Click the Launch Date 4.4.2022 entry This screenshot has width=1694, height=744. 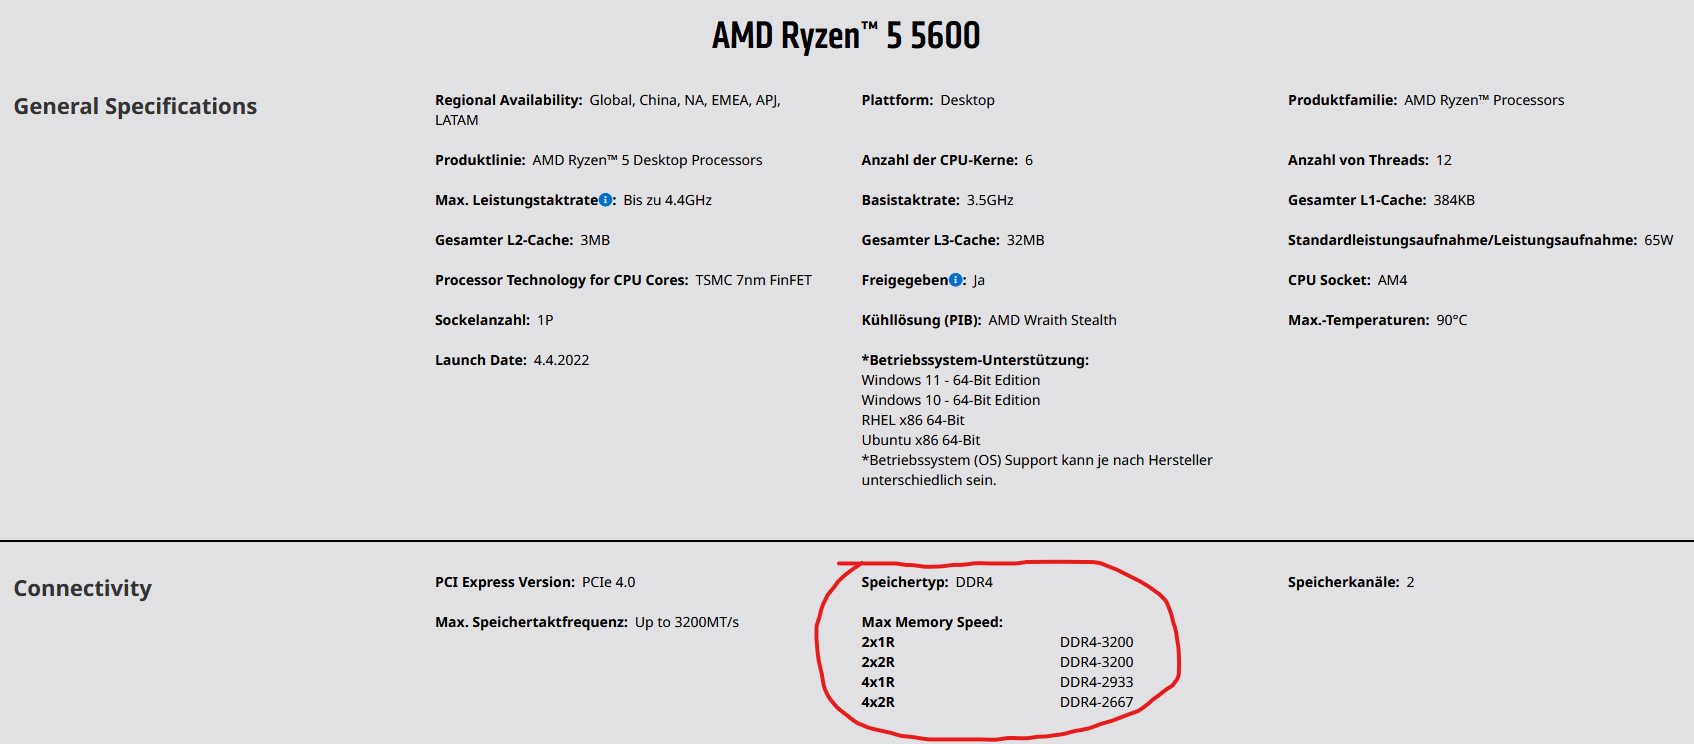click(x=512, y=360)
